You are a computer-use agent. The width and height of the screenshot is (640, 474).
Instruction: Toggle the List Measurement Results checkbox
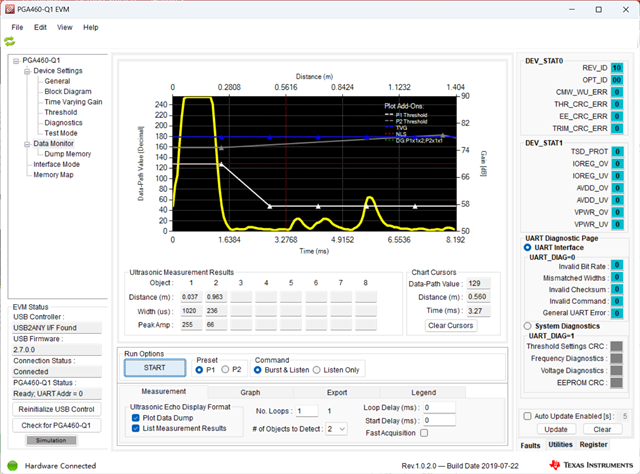point(136,428)
